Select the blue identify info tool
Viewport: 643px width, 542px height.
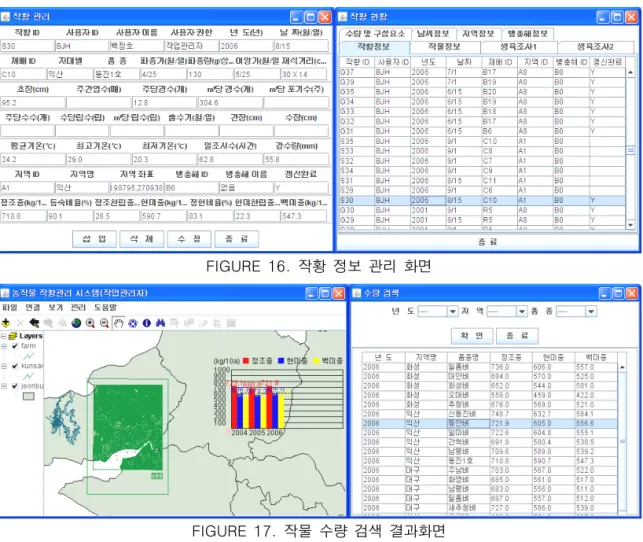pyautogui.click(x=146, y=323)
